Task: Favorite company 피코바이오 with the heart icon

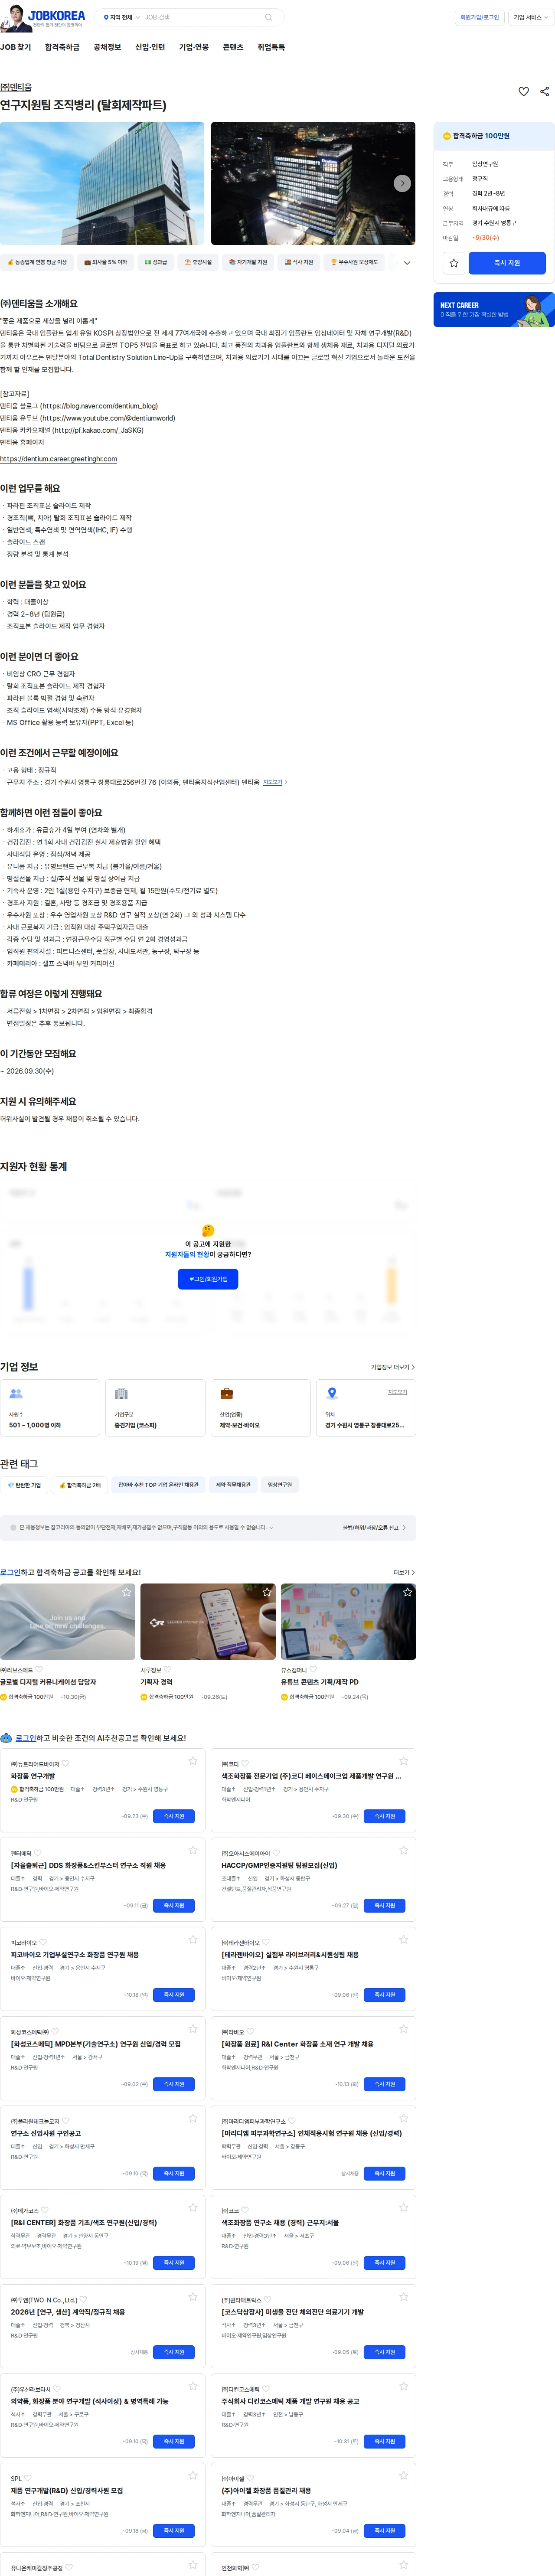Action: 43,1942
